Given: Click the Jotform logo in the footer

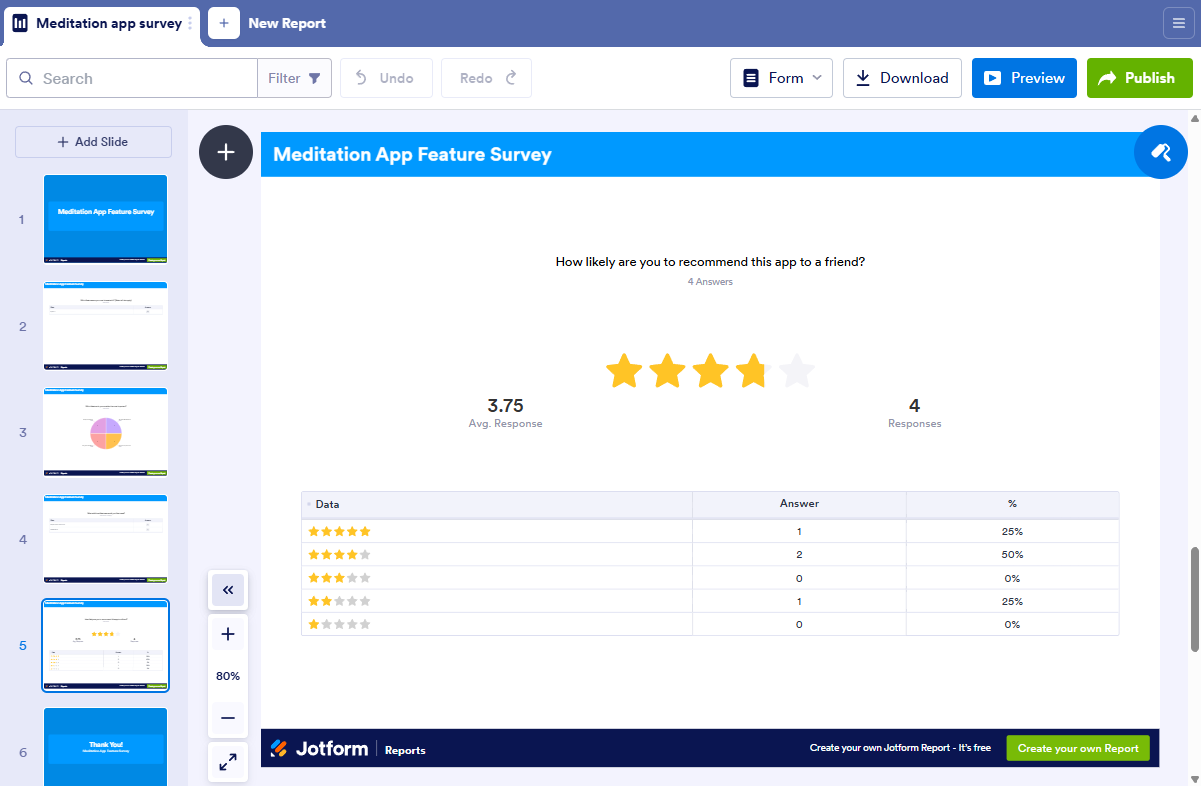Looking at the screenshot, I should point(318,749).
